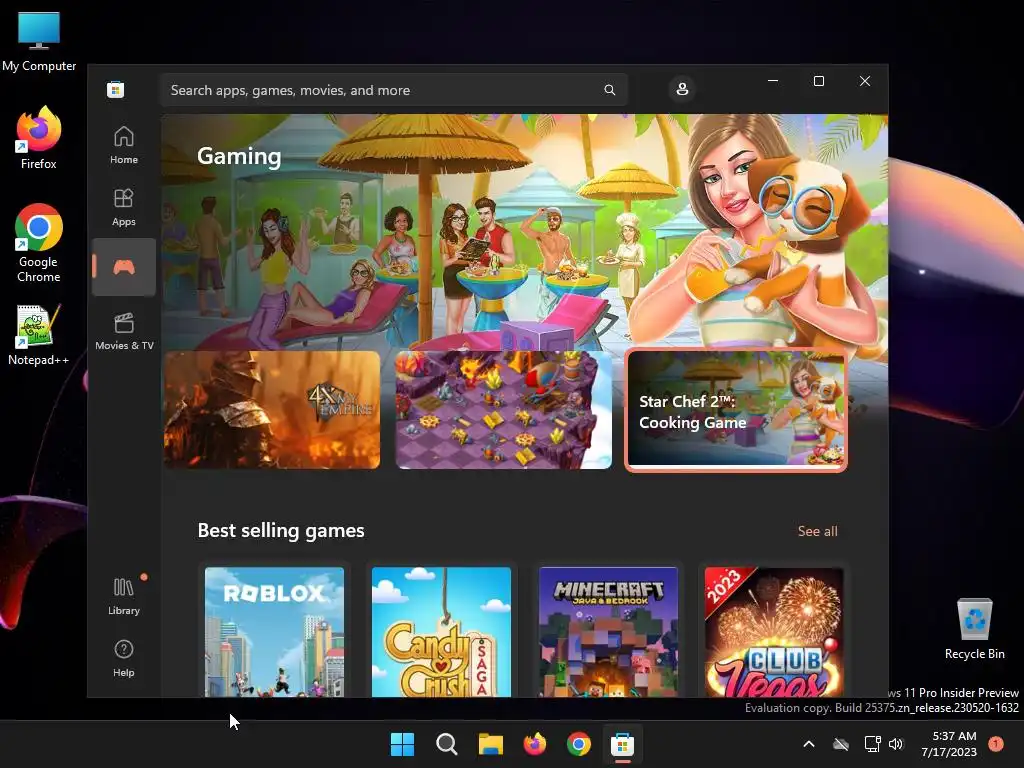The image size is (1024, 768).
Task: Expand the hidden system tray icons chevron
Action: click(808, 744)
